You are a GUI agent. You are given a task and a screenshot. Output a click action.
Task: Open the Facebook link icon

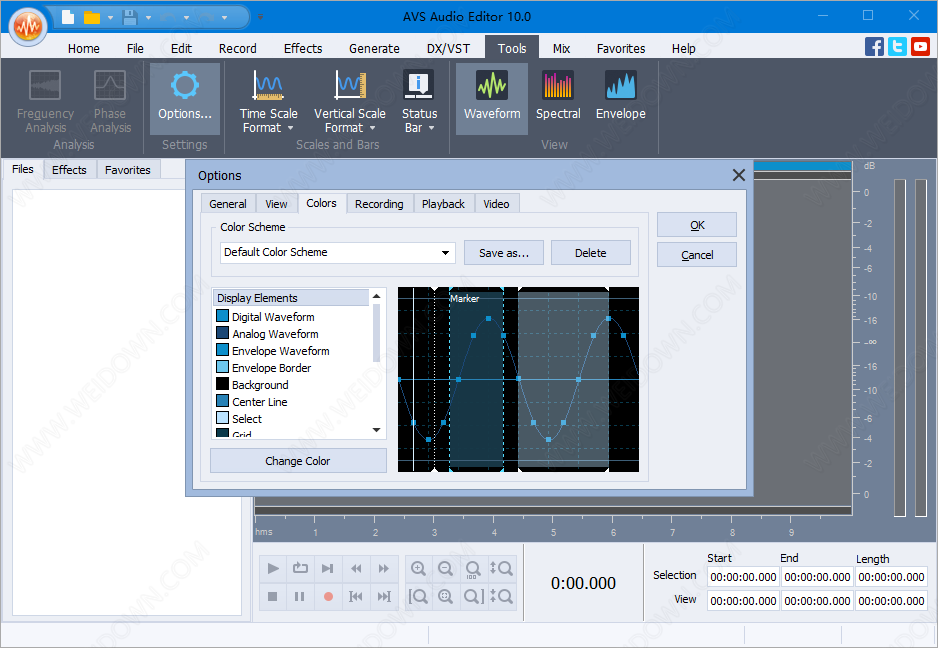point(874,47)
